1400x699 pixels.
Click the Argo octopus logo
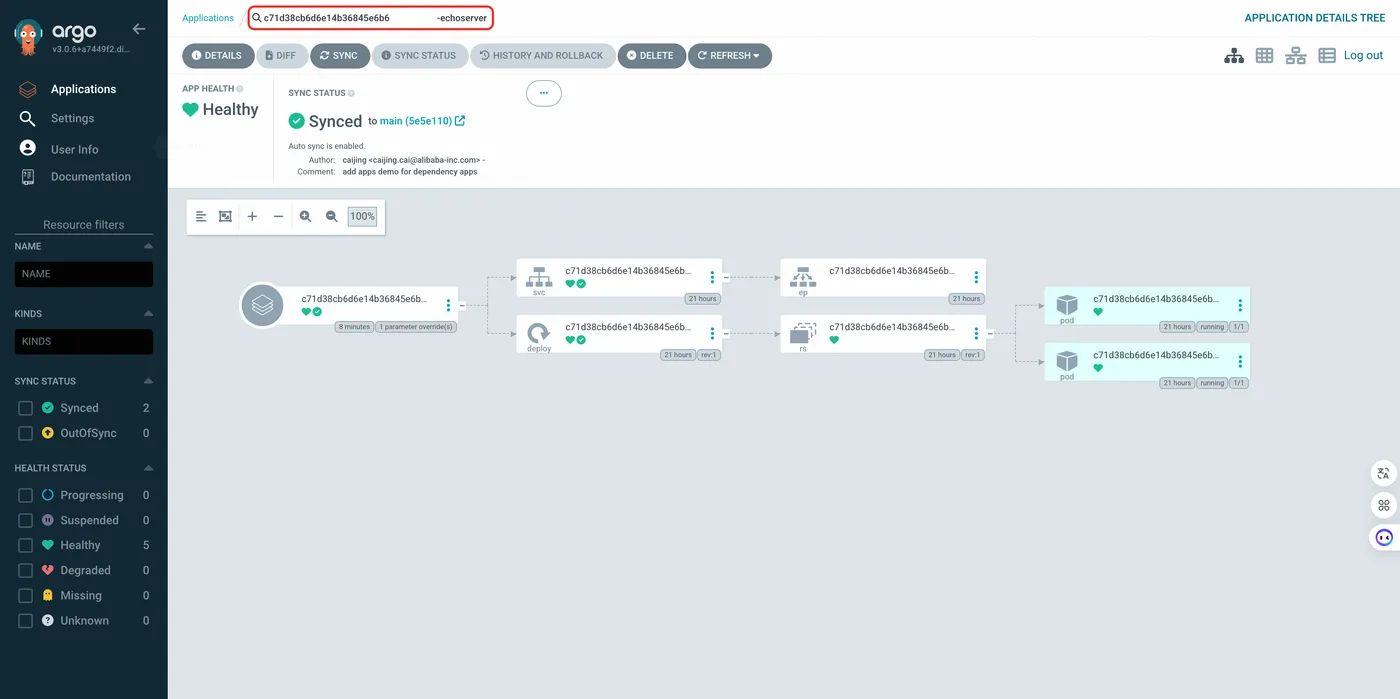point(30,37)
